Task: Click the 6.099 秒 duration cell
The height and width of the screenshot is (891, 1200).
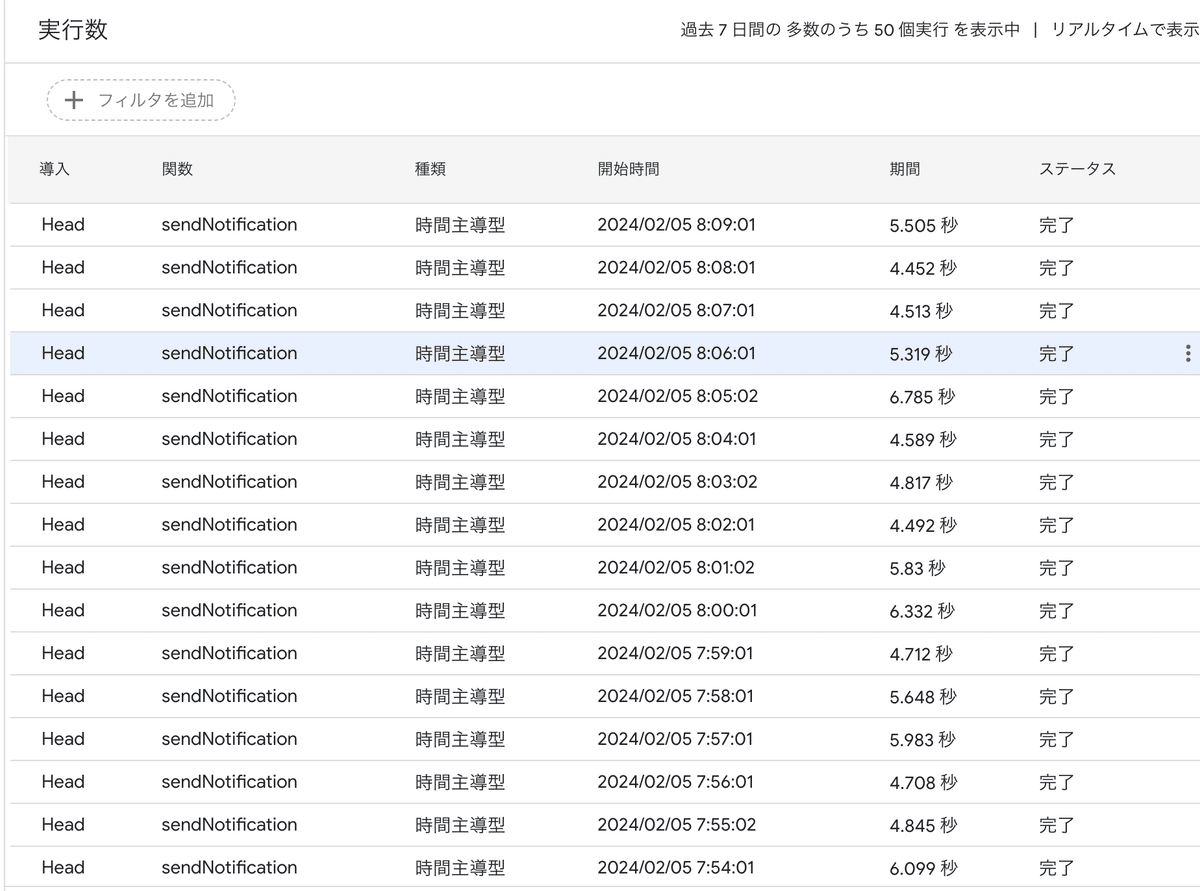Action: [x=923, y=868]
